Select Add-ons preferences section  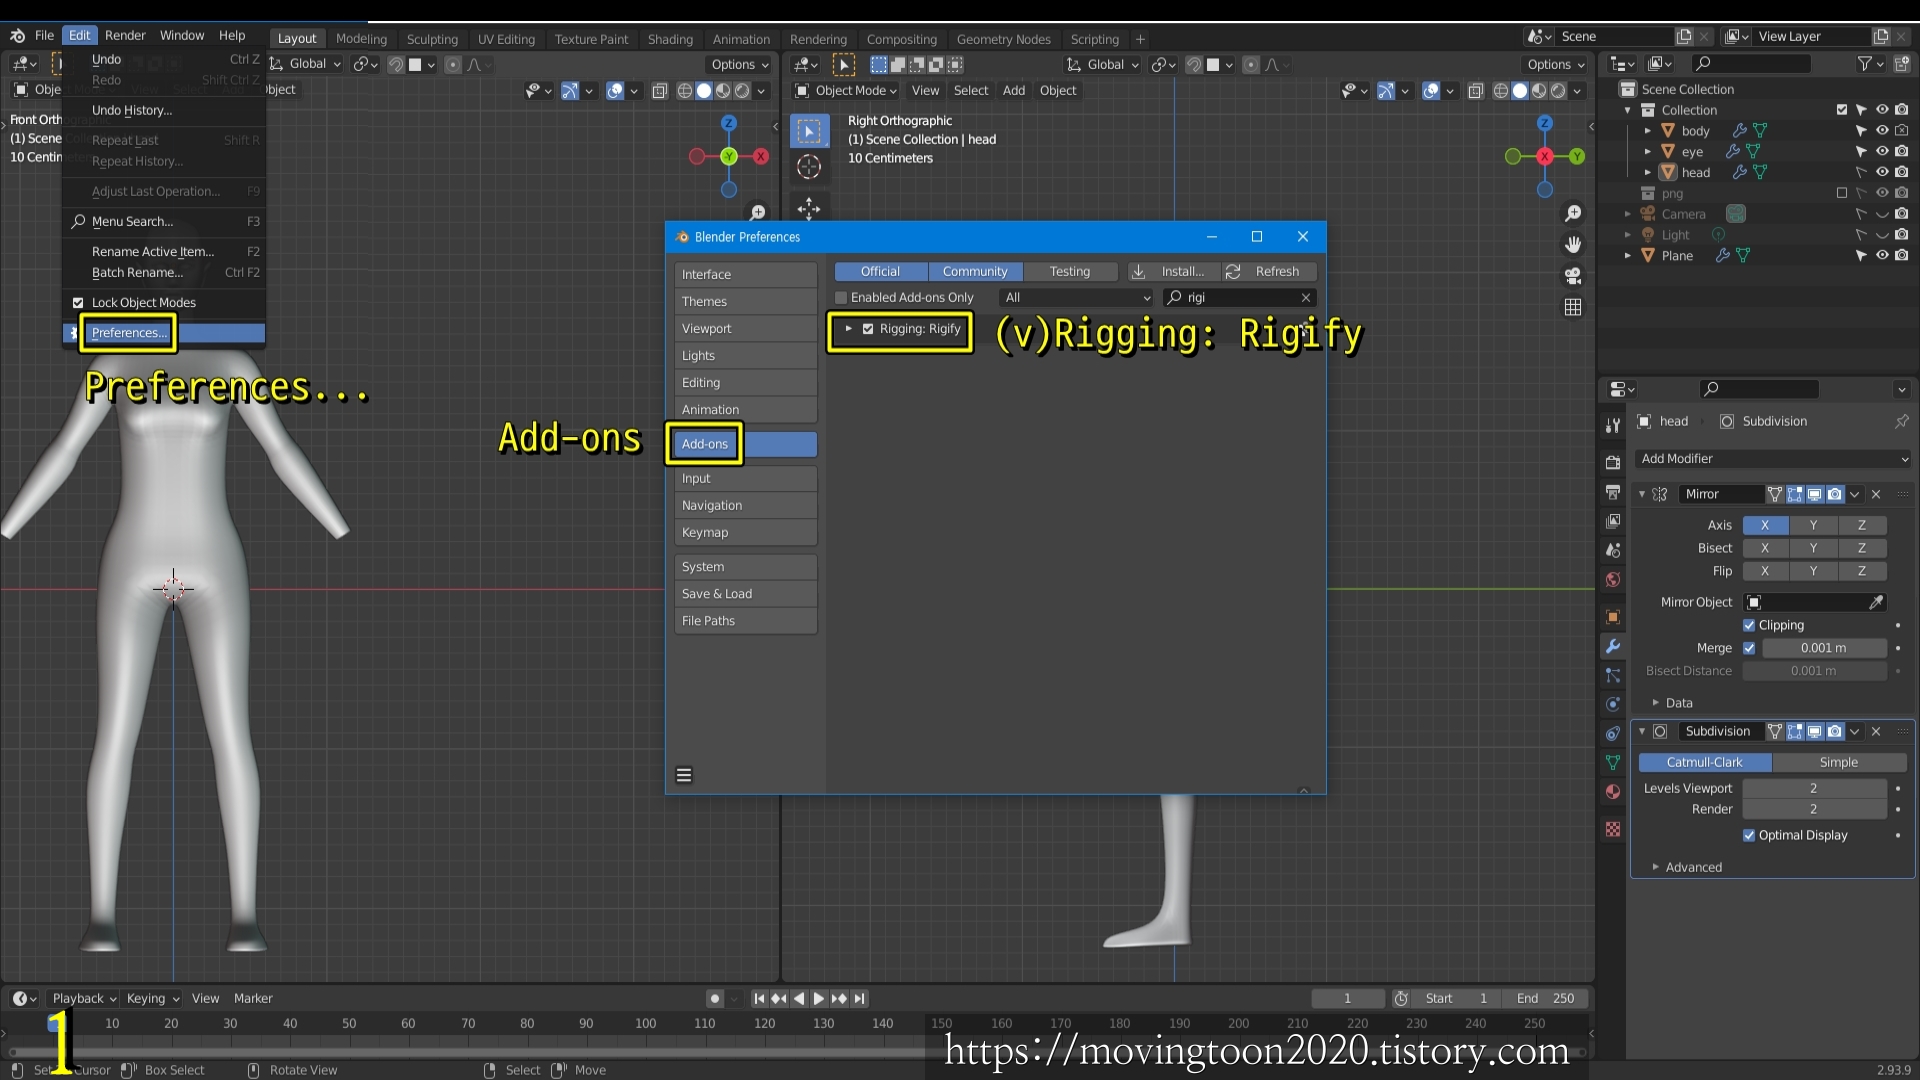(745, 444)
